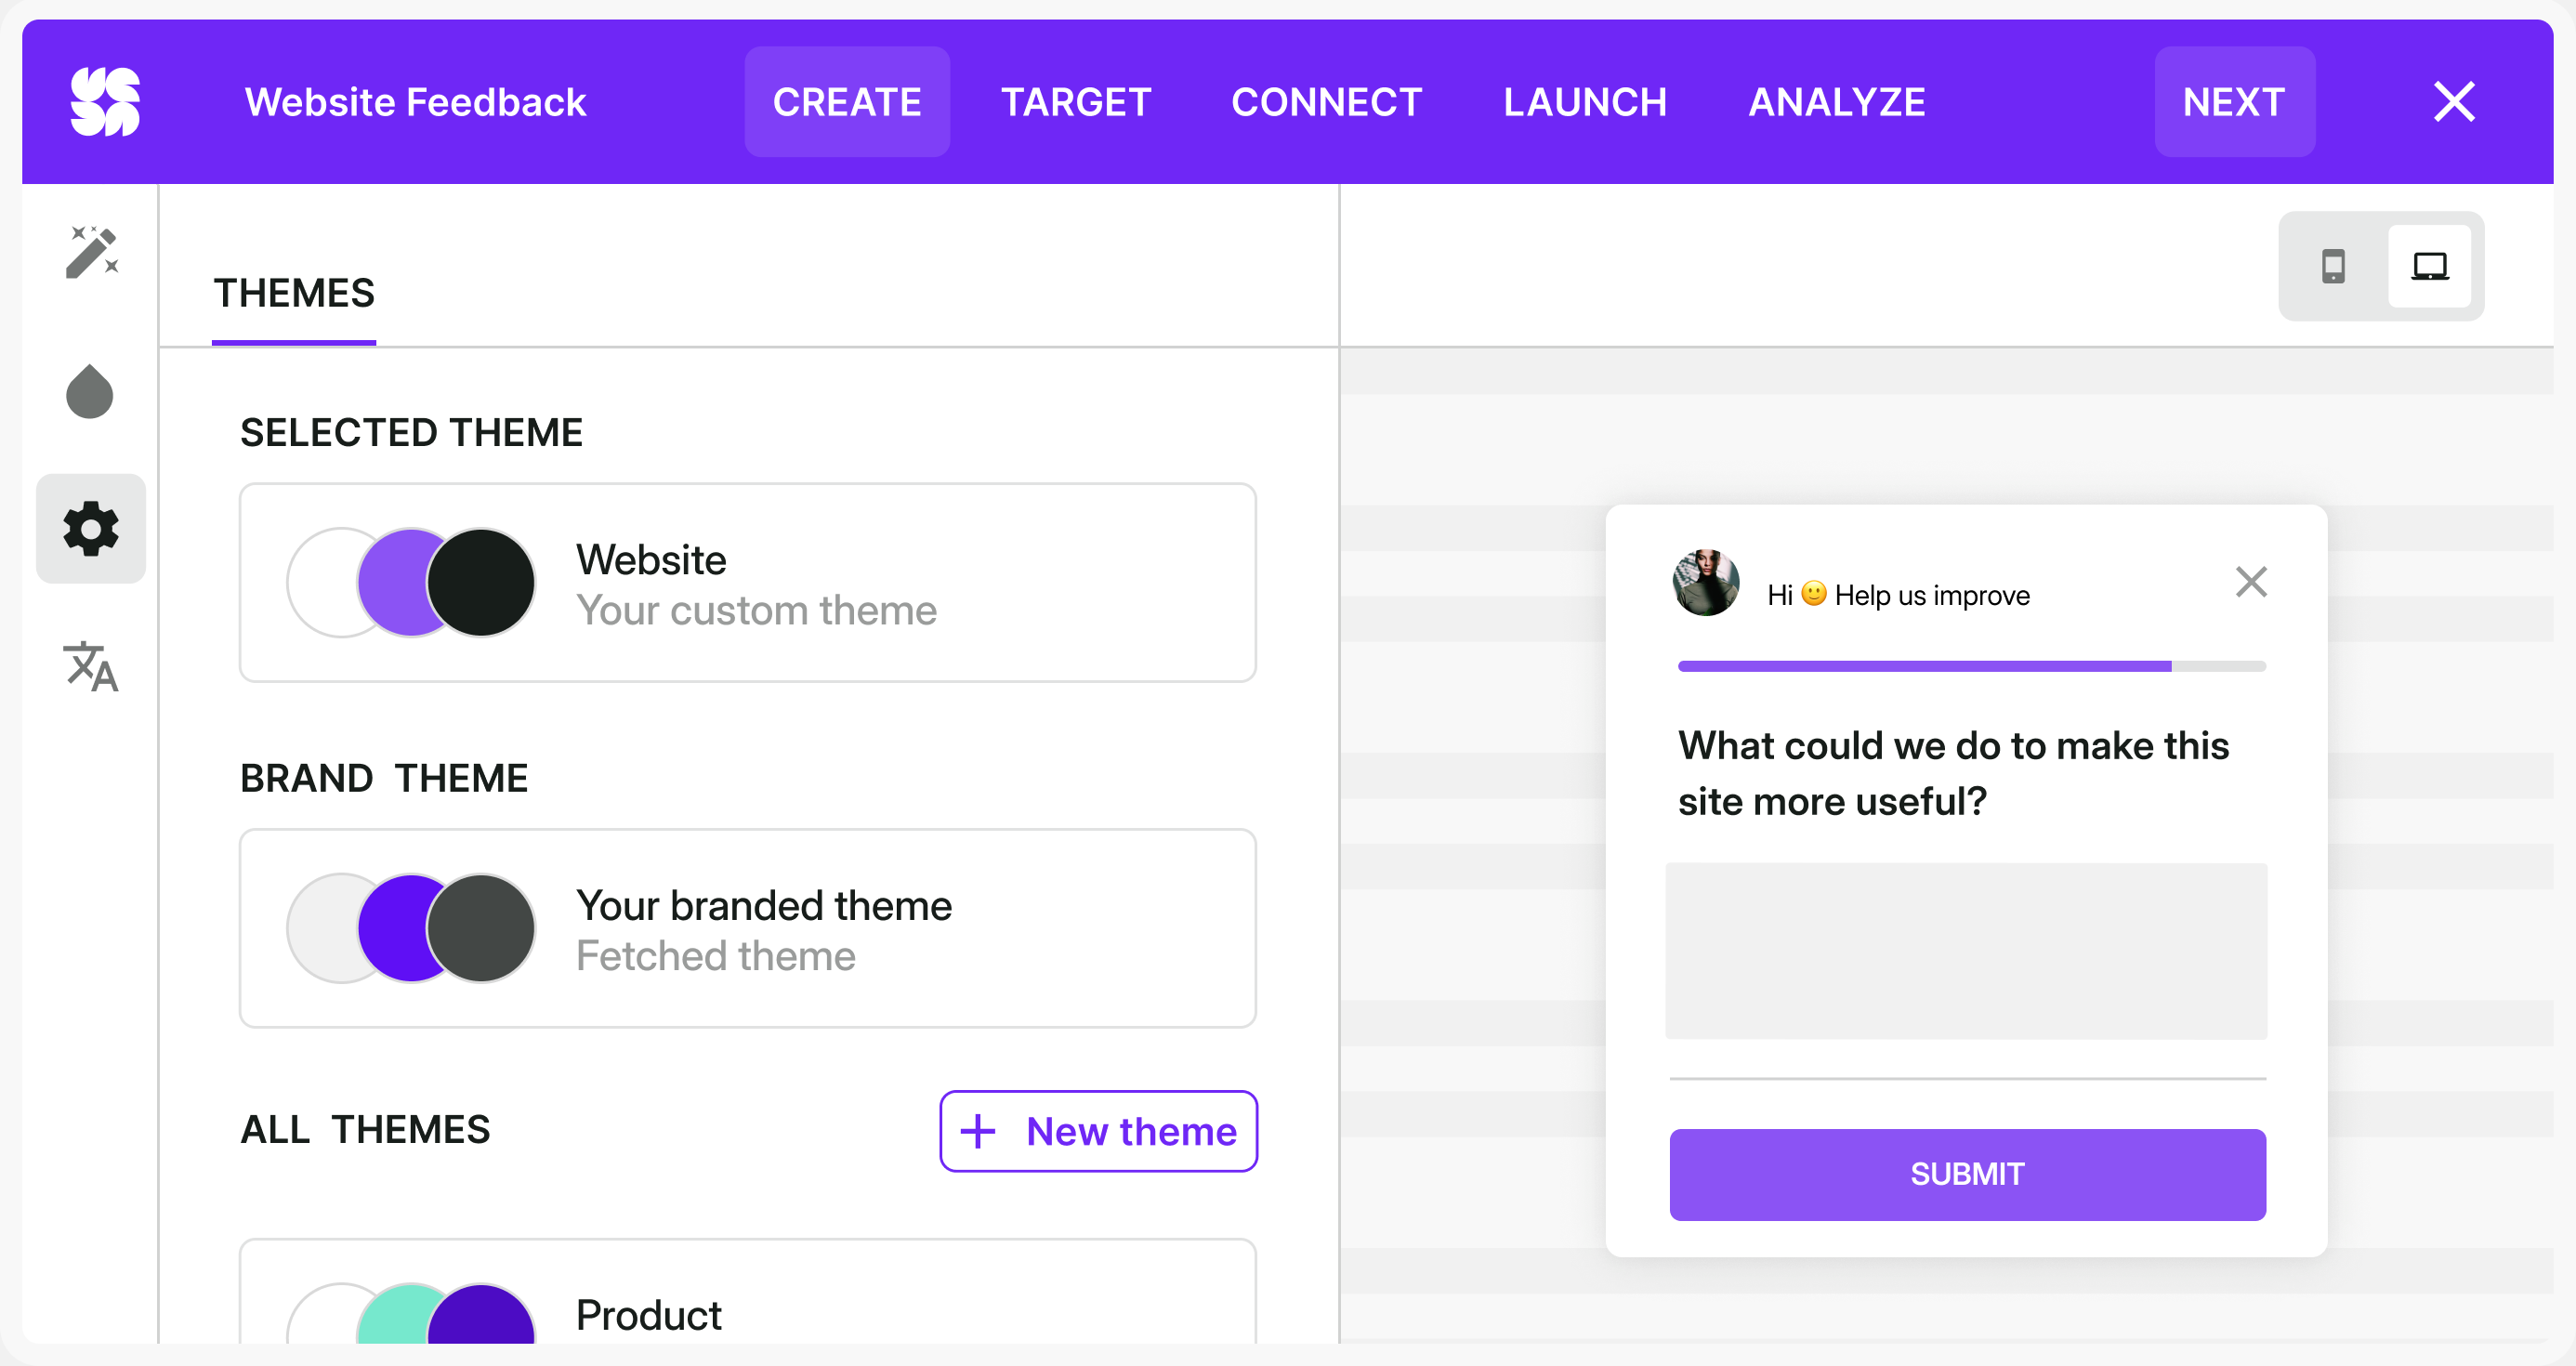Click the survey answer text area
The image size is (2576, 1366).
(x=1966, y=951)
